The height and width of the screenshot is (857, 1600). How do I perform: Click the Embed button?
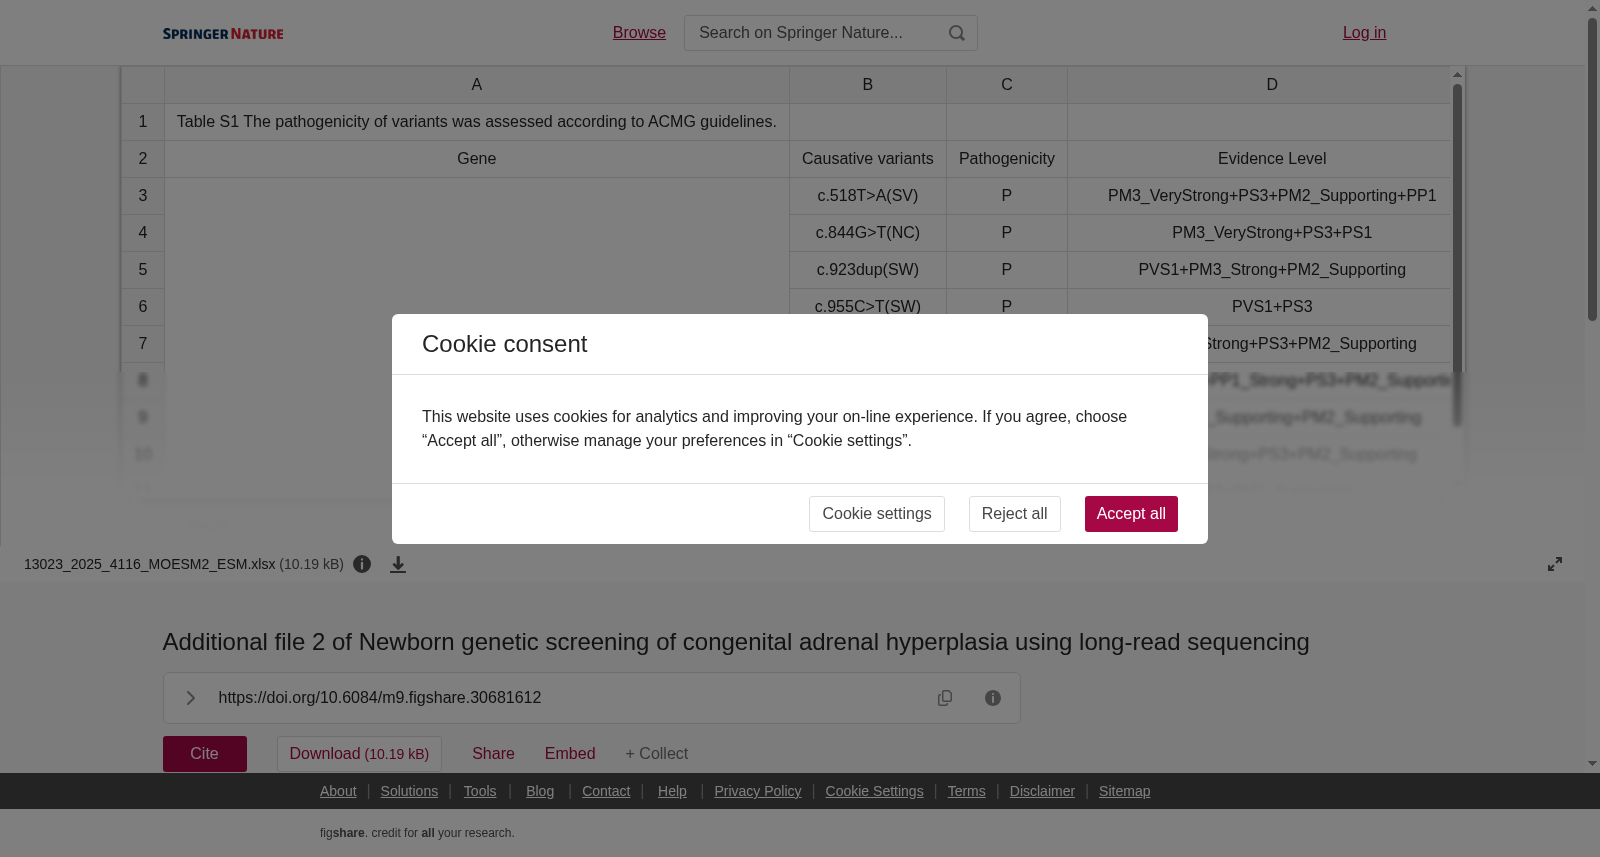coord(570,754)
